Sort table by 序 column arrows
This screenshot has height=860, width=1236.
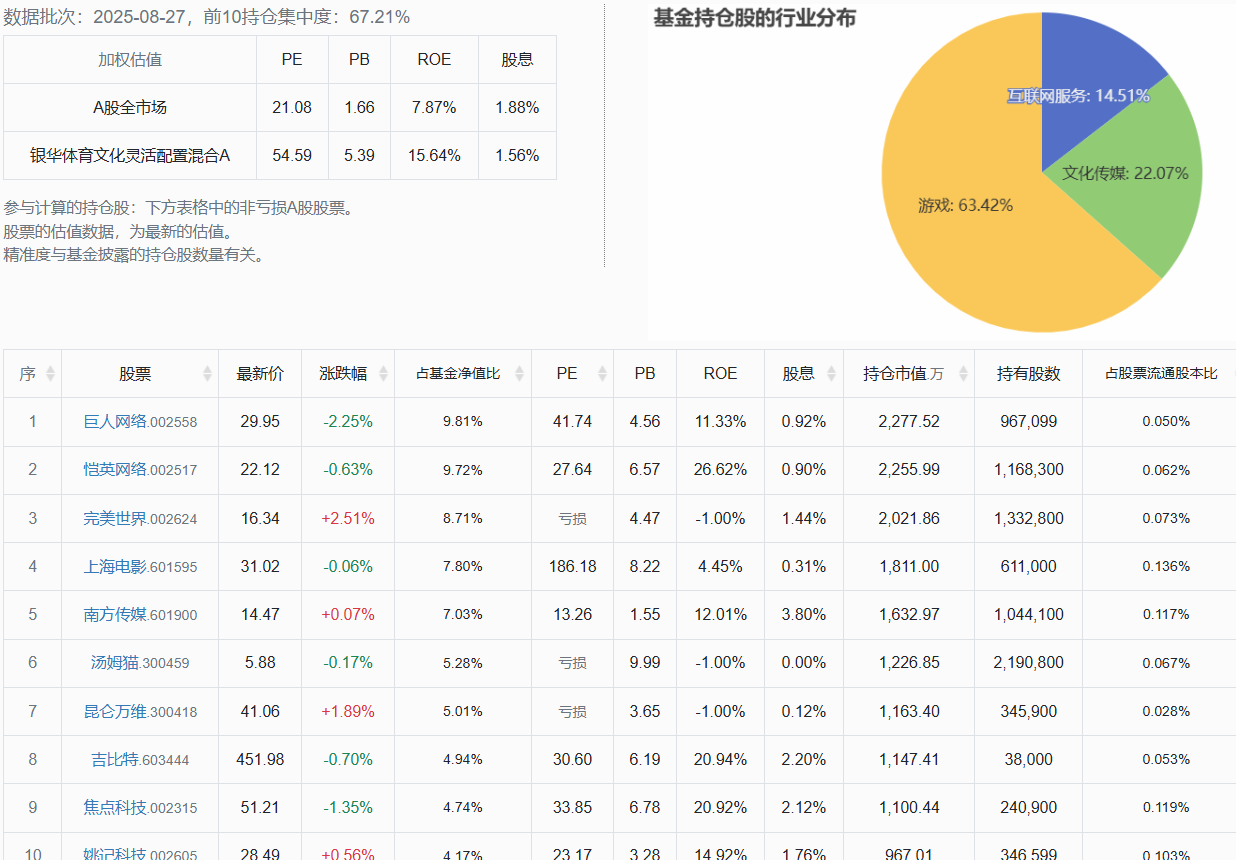51,374
